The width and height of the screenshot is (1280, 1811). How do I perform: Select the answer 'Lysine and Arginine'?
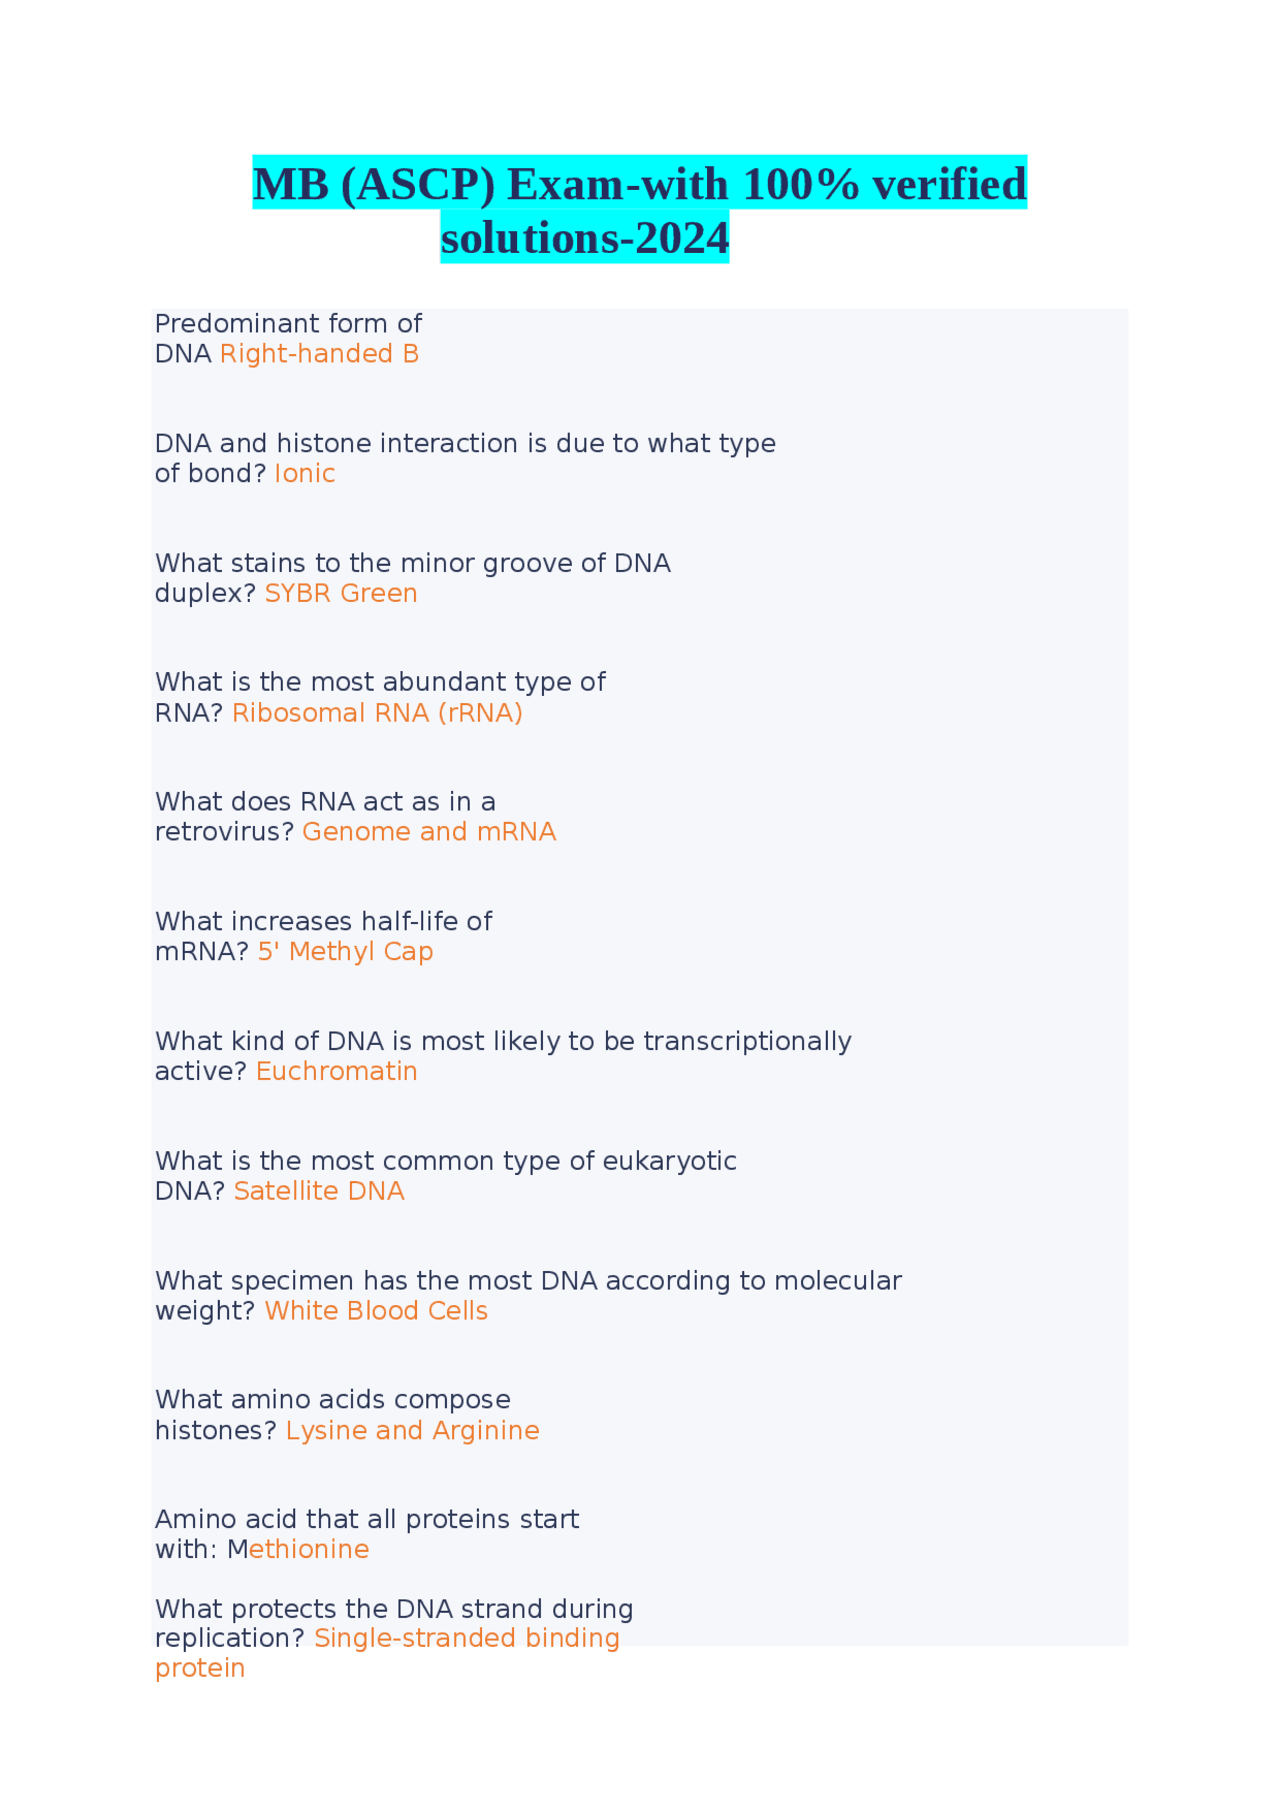click(412, 1430)
